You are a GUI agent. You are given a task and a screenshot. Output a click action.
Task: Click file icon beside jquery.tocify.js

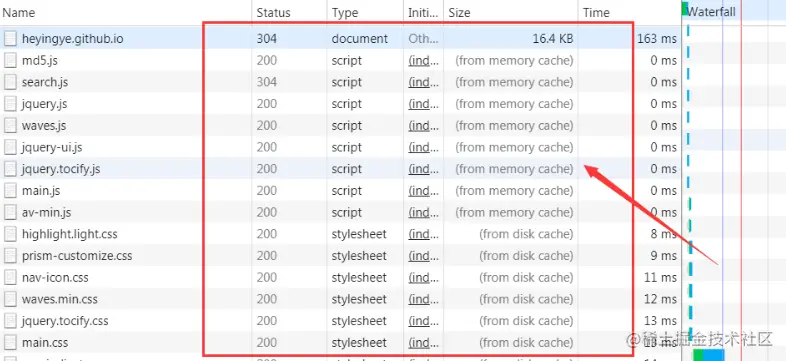coord(10,169)
